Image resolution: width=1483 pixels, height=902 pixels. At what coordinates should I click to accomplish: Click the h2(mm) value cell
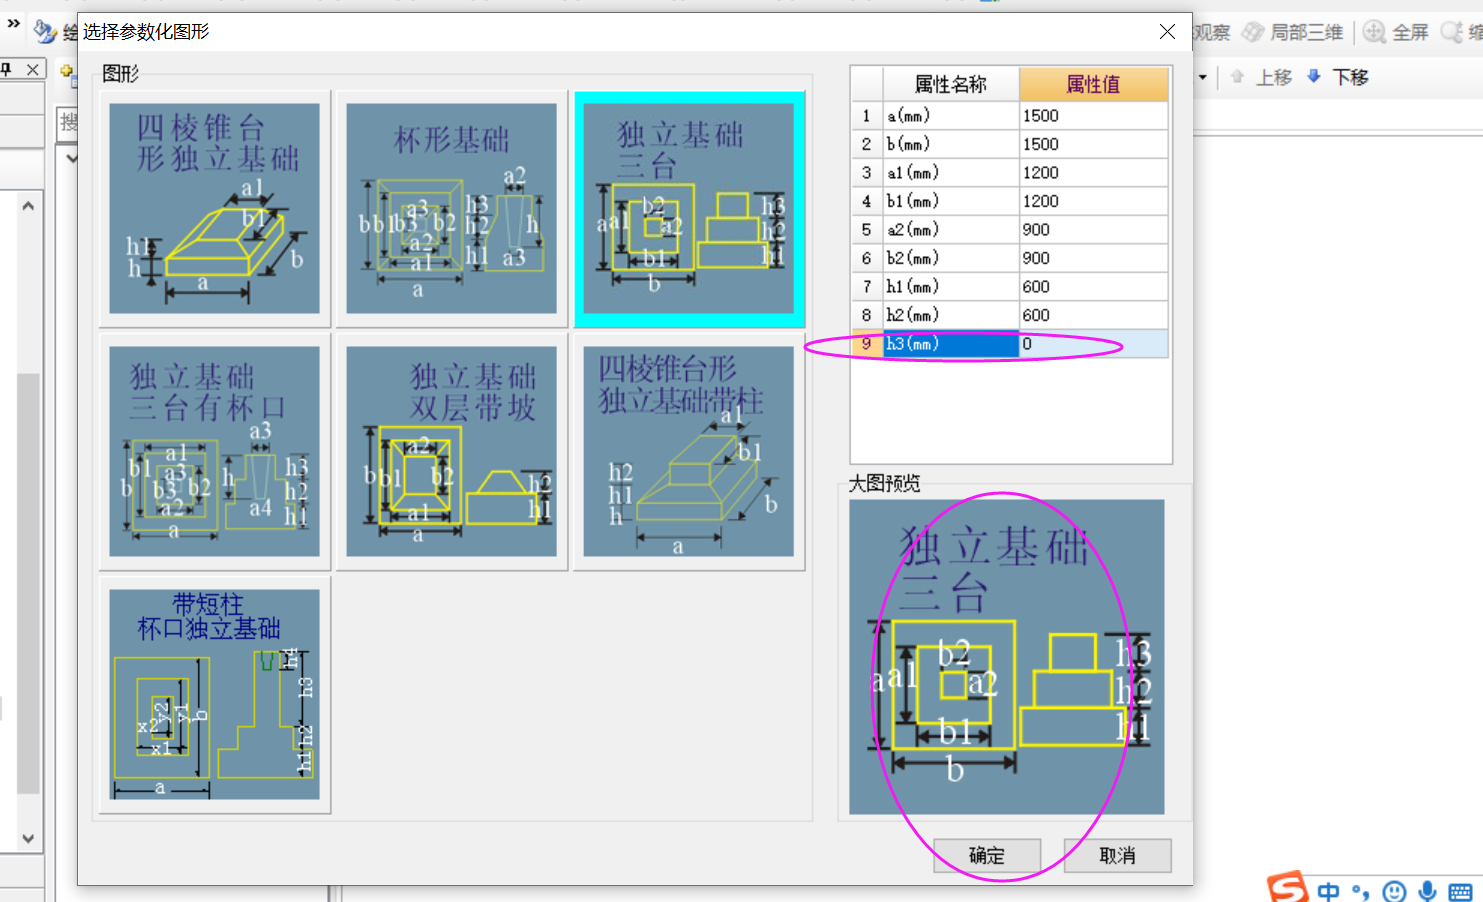click(1093, 315)
